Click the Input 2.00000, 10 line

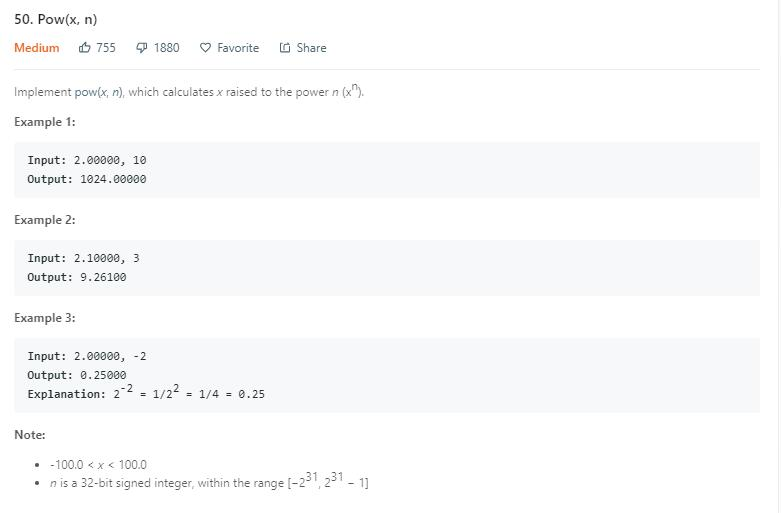point(87,160)
